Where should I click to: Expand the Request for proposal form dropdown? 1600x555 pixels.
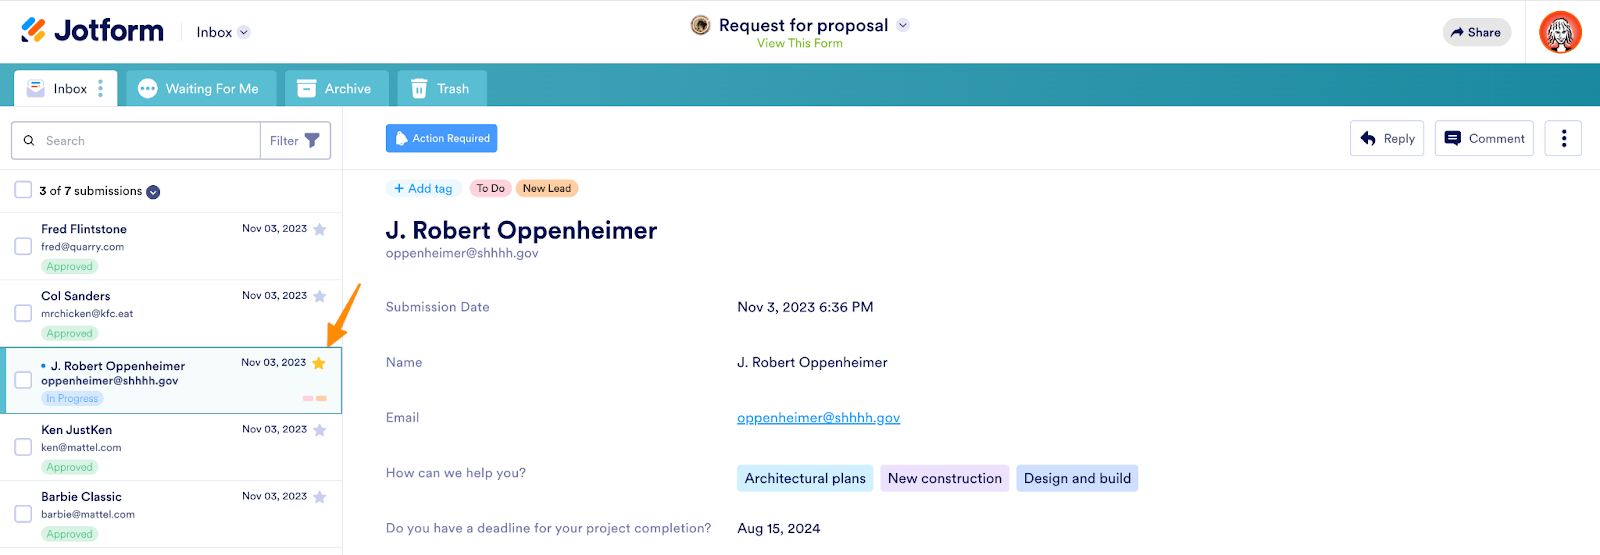(903, 25)
